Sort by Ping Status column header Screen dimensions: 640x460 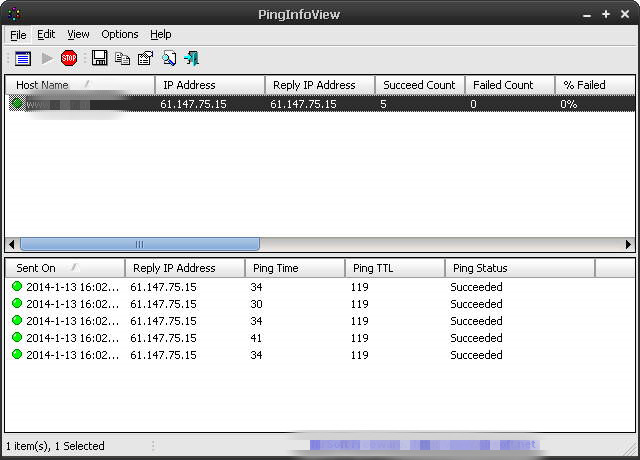click(520, 268)
